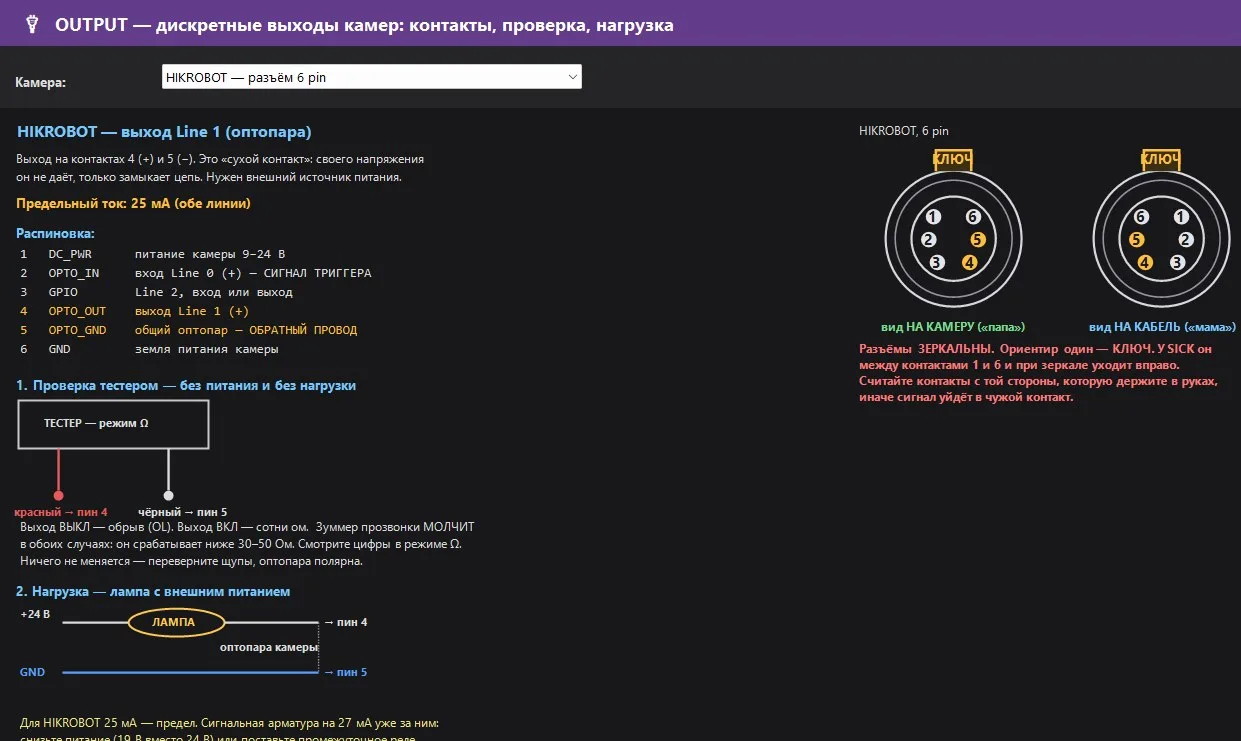Click caption 'вид НА КАМЕРУ («папа»)'
The image size is (1241, 741).
[x=953, y=327]
